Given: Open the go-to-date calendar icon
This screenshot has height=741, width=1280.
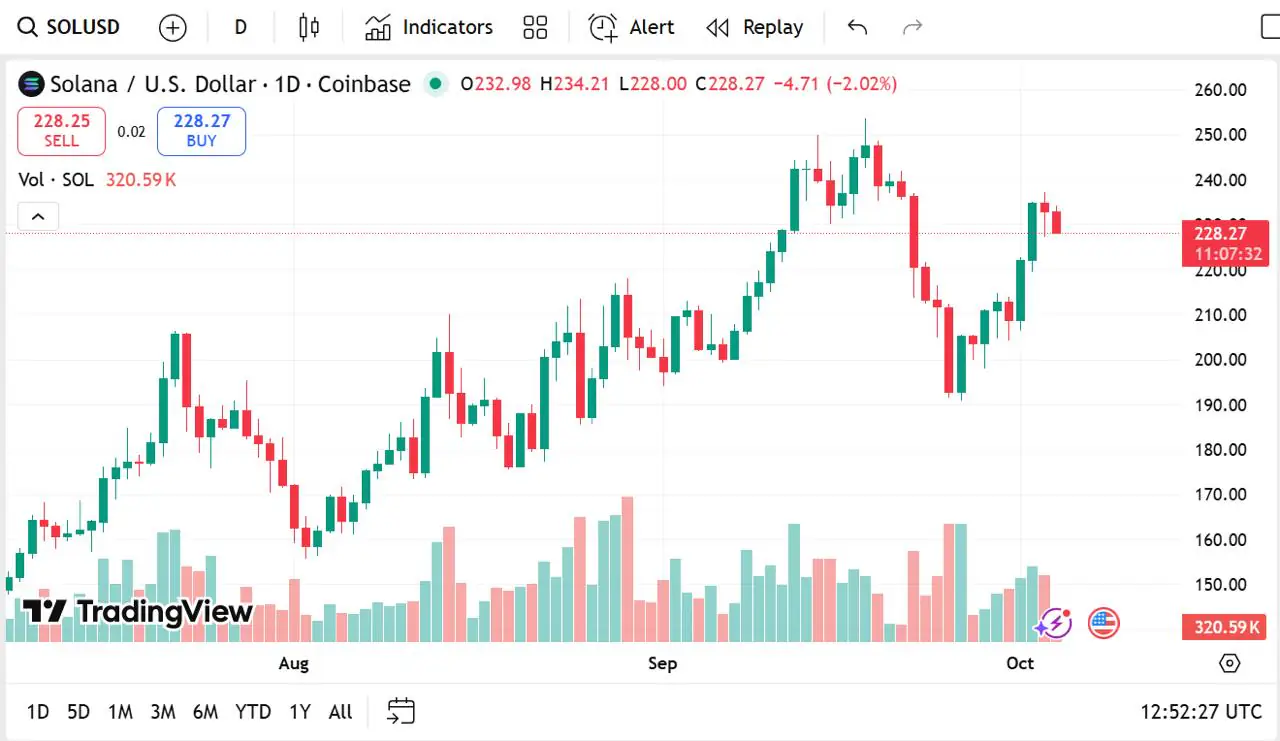Looking at the screenshot, I should (401, 711).
